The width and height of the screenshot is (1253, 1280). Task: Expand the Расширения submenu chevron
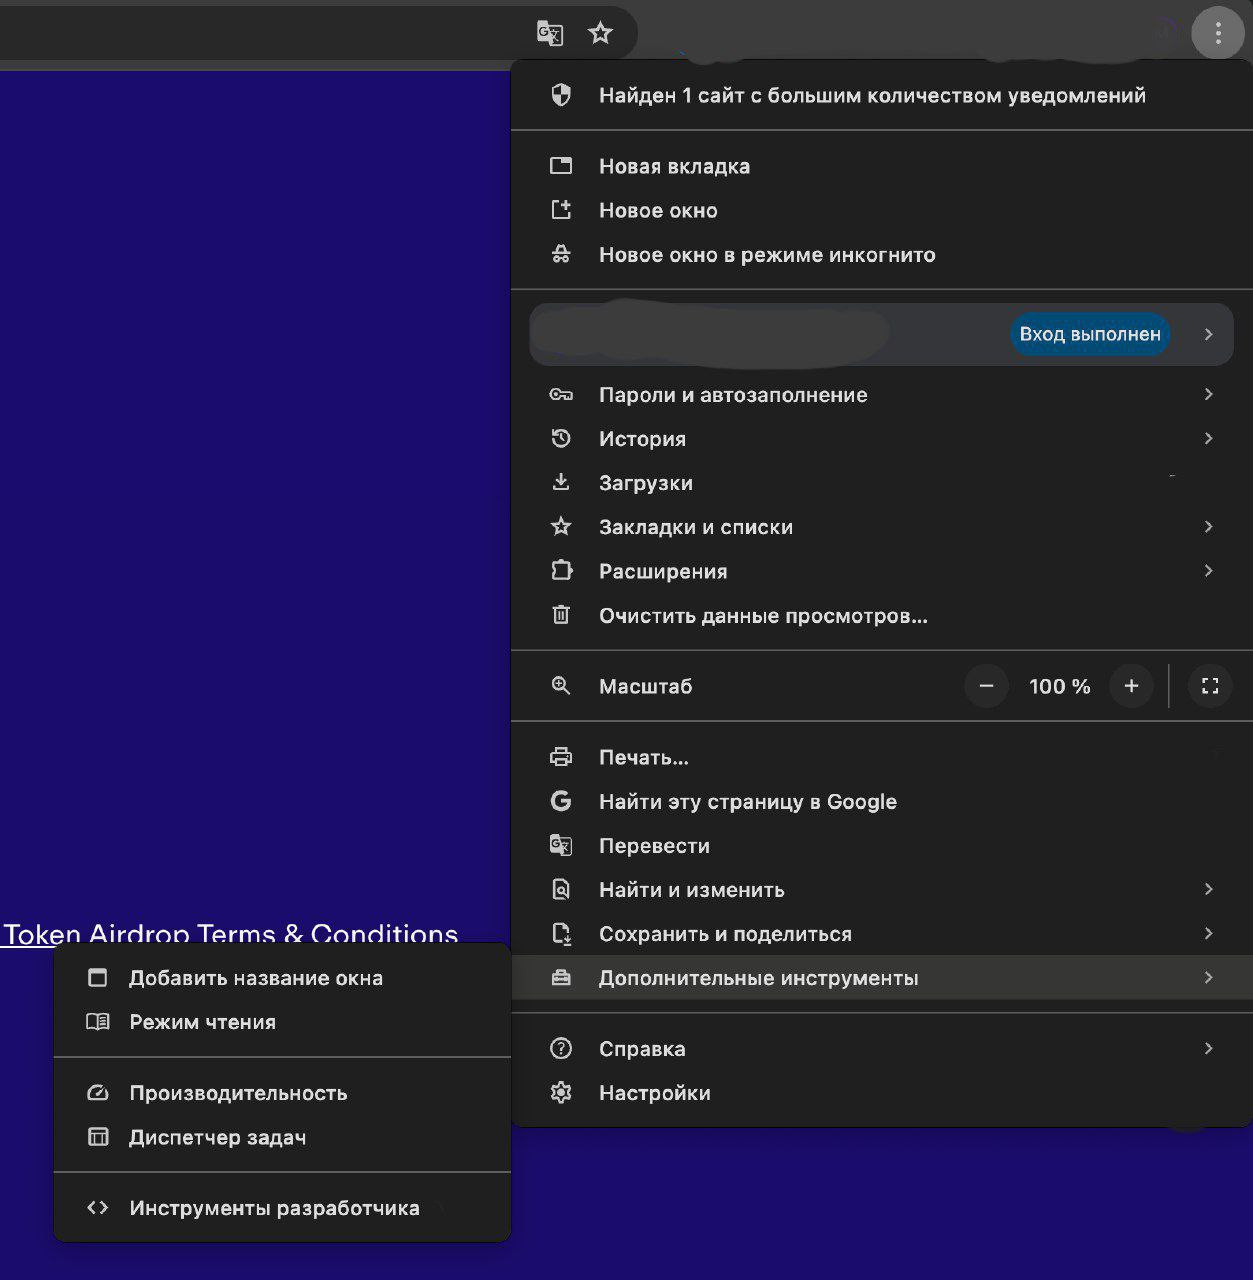tap(1208, 571)
